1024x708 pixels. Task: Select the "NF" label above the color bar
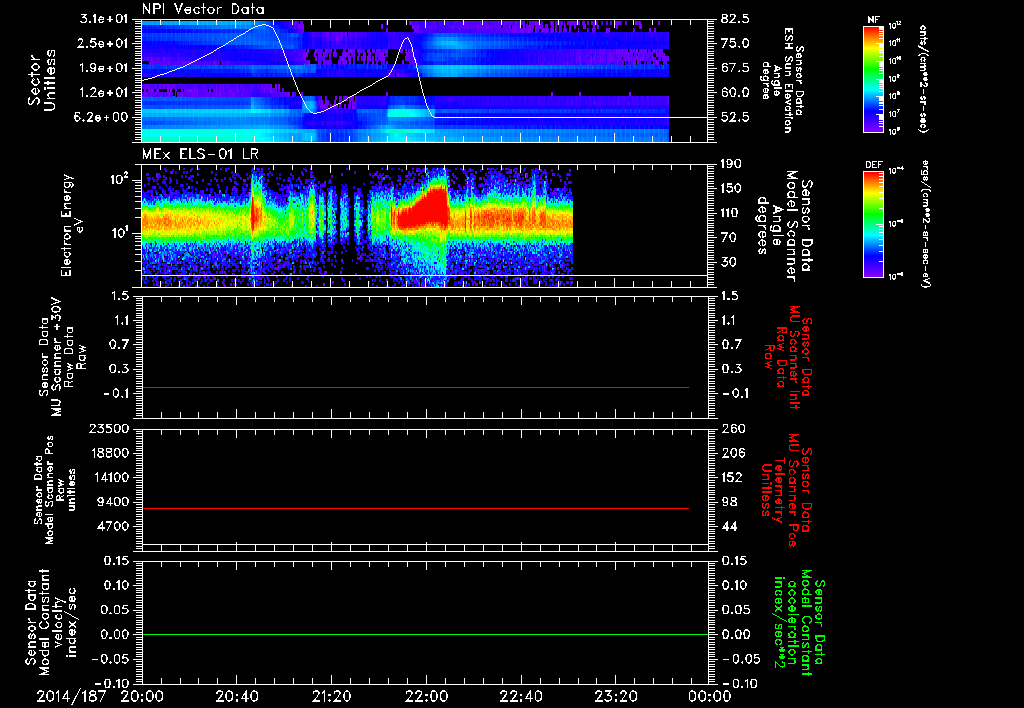pyautogui.click(x=873, y=20)
